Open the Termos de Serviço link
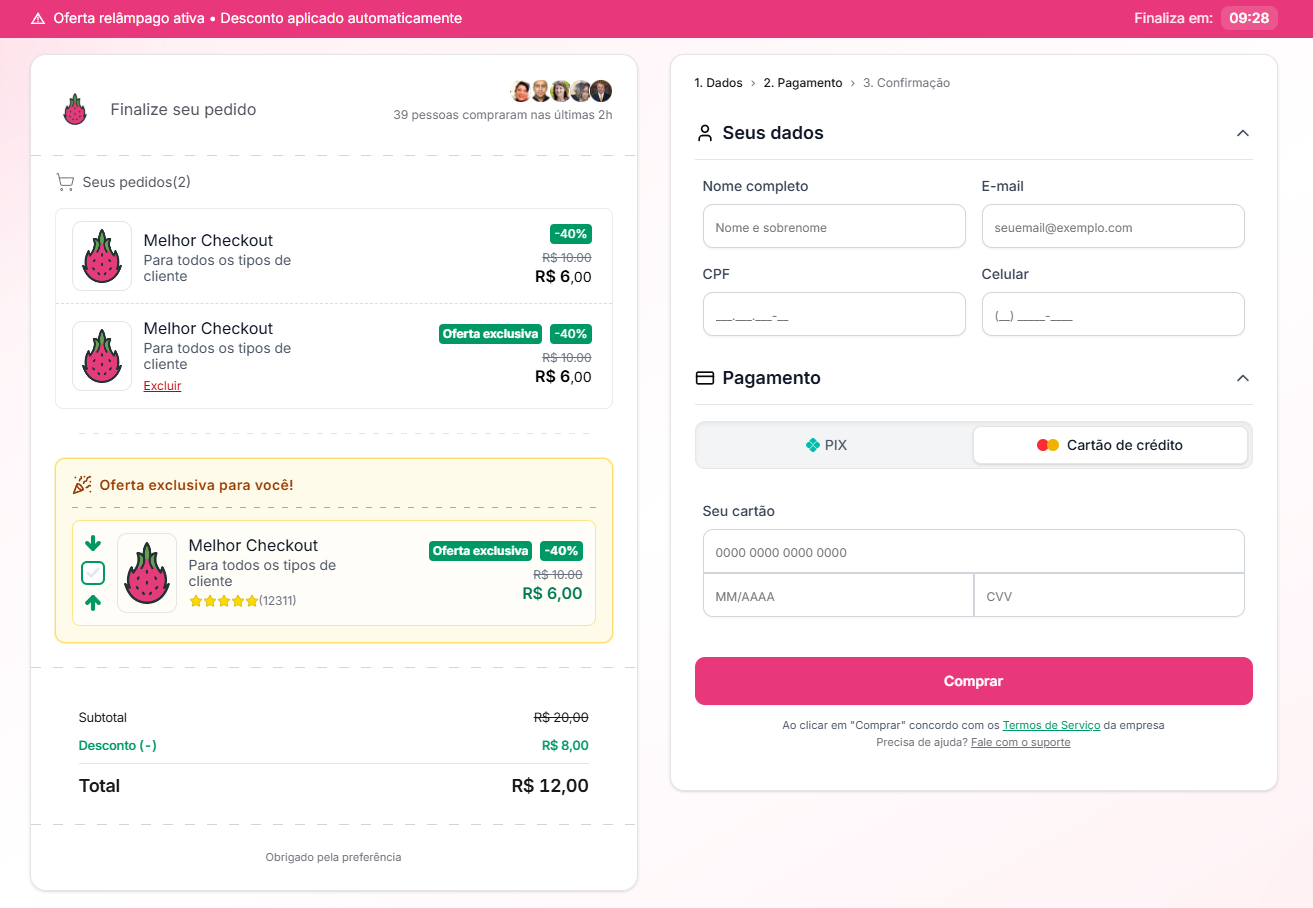This screenshot has width=1313, height=908. [x=1051, y=725]
